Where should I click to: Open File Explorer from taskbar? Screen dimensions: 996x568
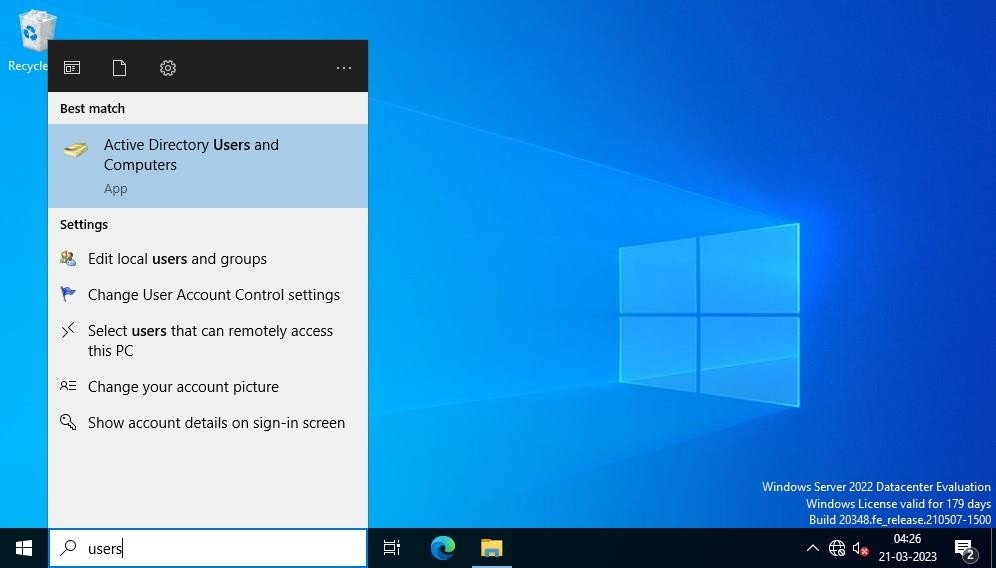click(x=492, y=548)
